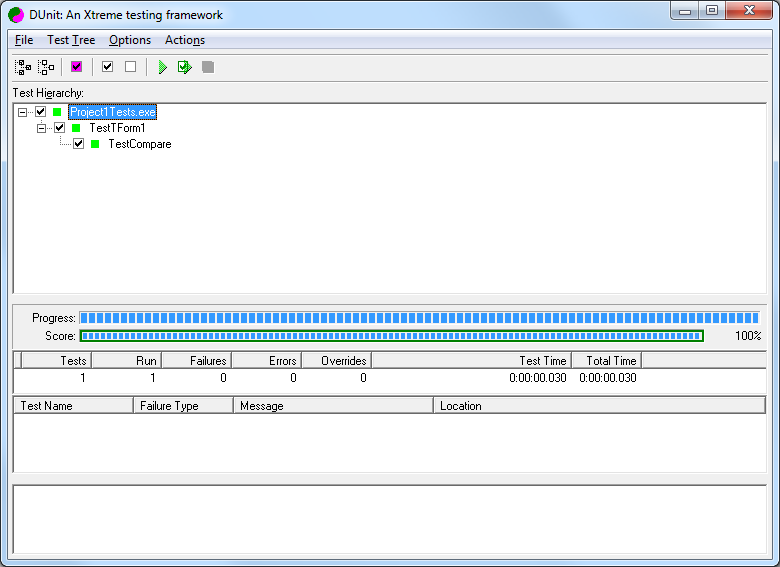The height and width of the screenshot is (567, 780).
Task: Toggle the TestCompare checkbox
Action: [78, 144]
